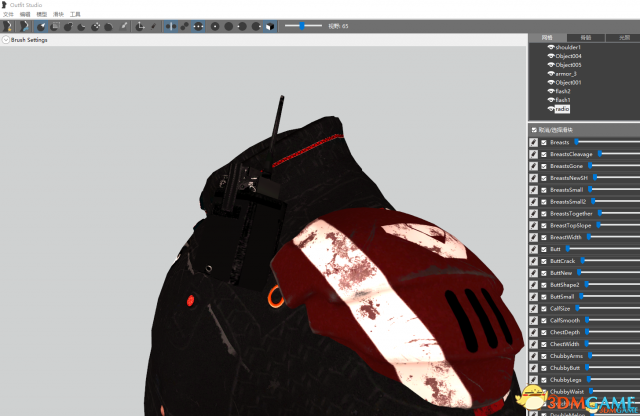This screenshot has height=416, width=640.
Task: Uncheck the ChestWidth slider checkbox
Action: click(544, 344)
